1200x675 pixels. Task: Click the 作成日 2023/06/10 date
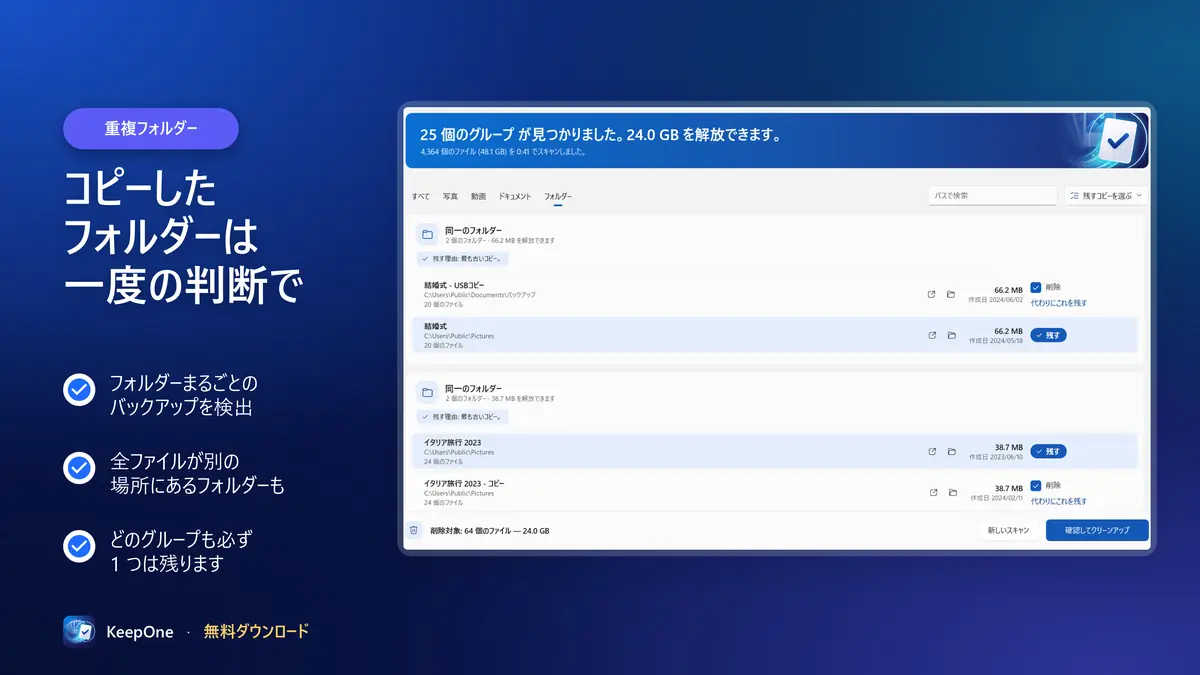point(996,456)
